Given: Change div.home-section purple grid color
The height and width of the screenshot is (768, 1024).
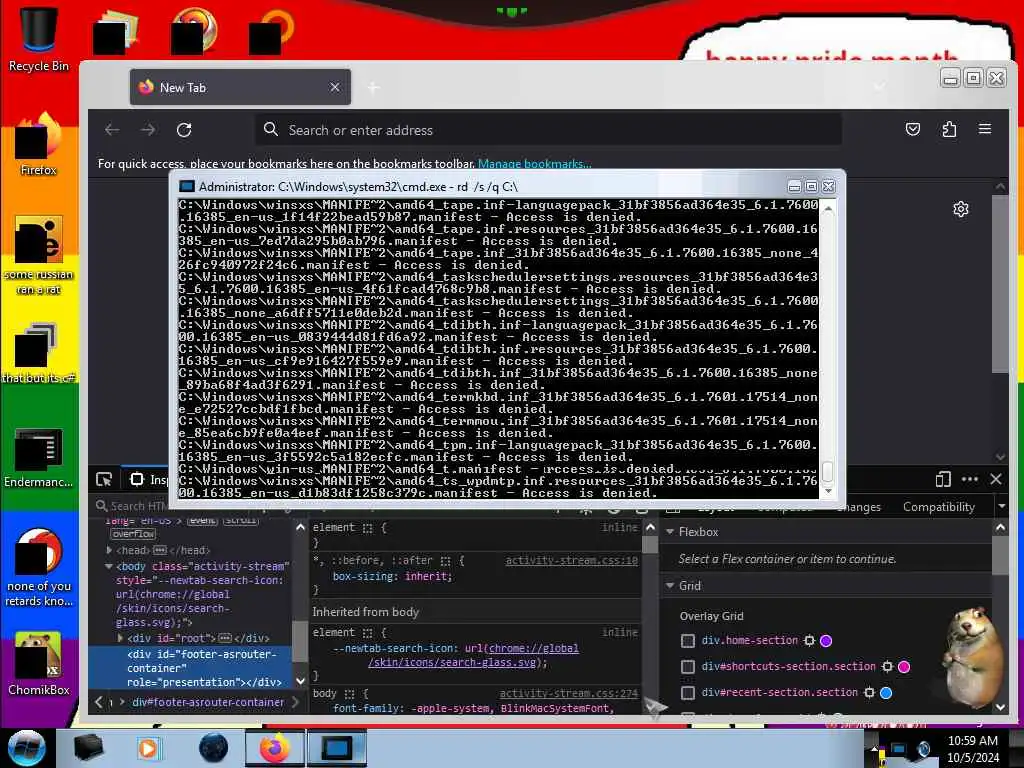Looking at the screenshot, I should (826, 641).
